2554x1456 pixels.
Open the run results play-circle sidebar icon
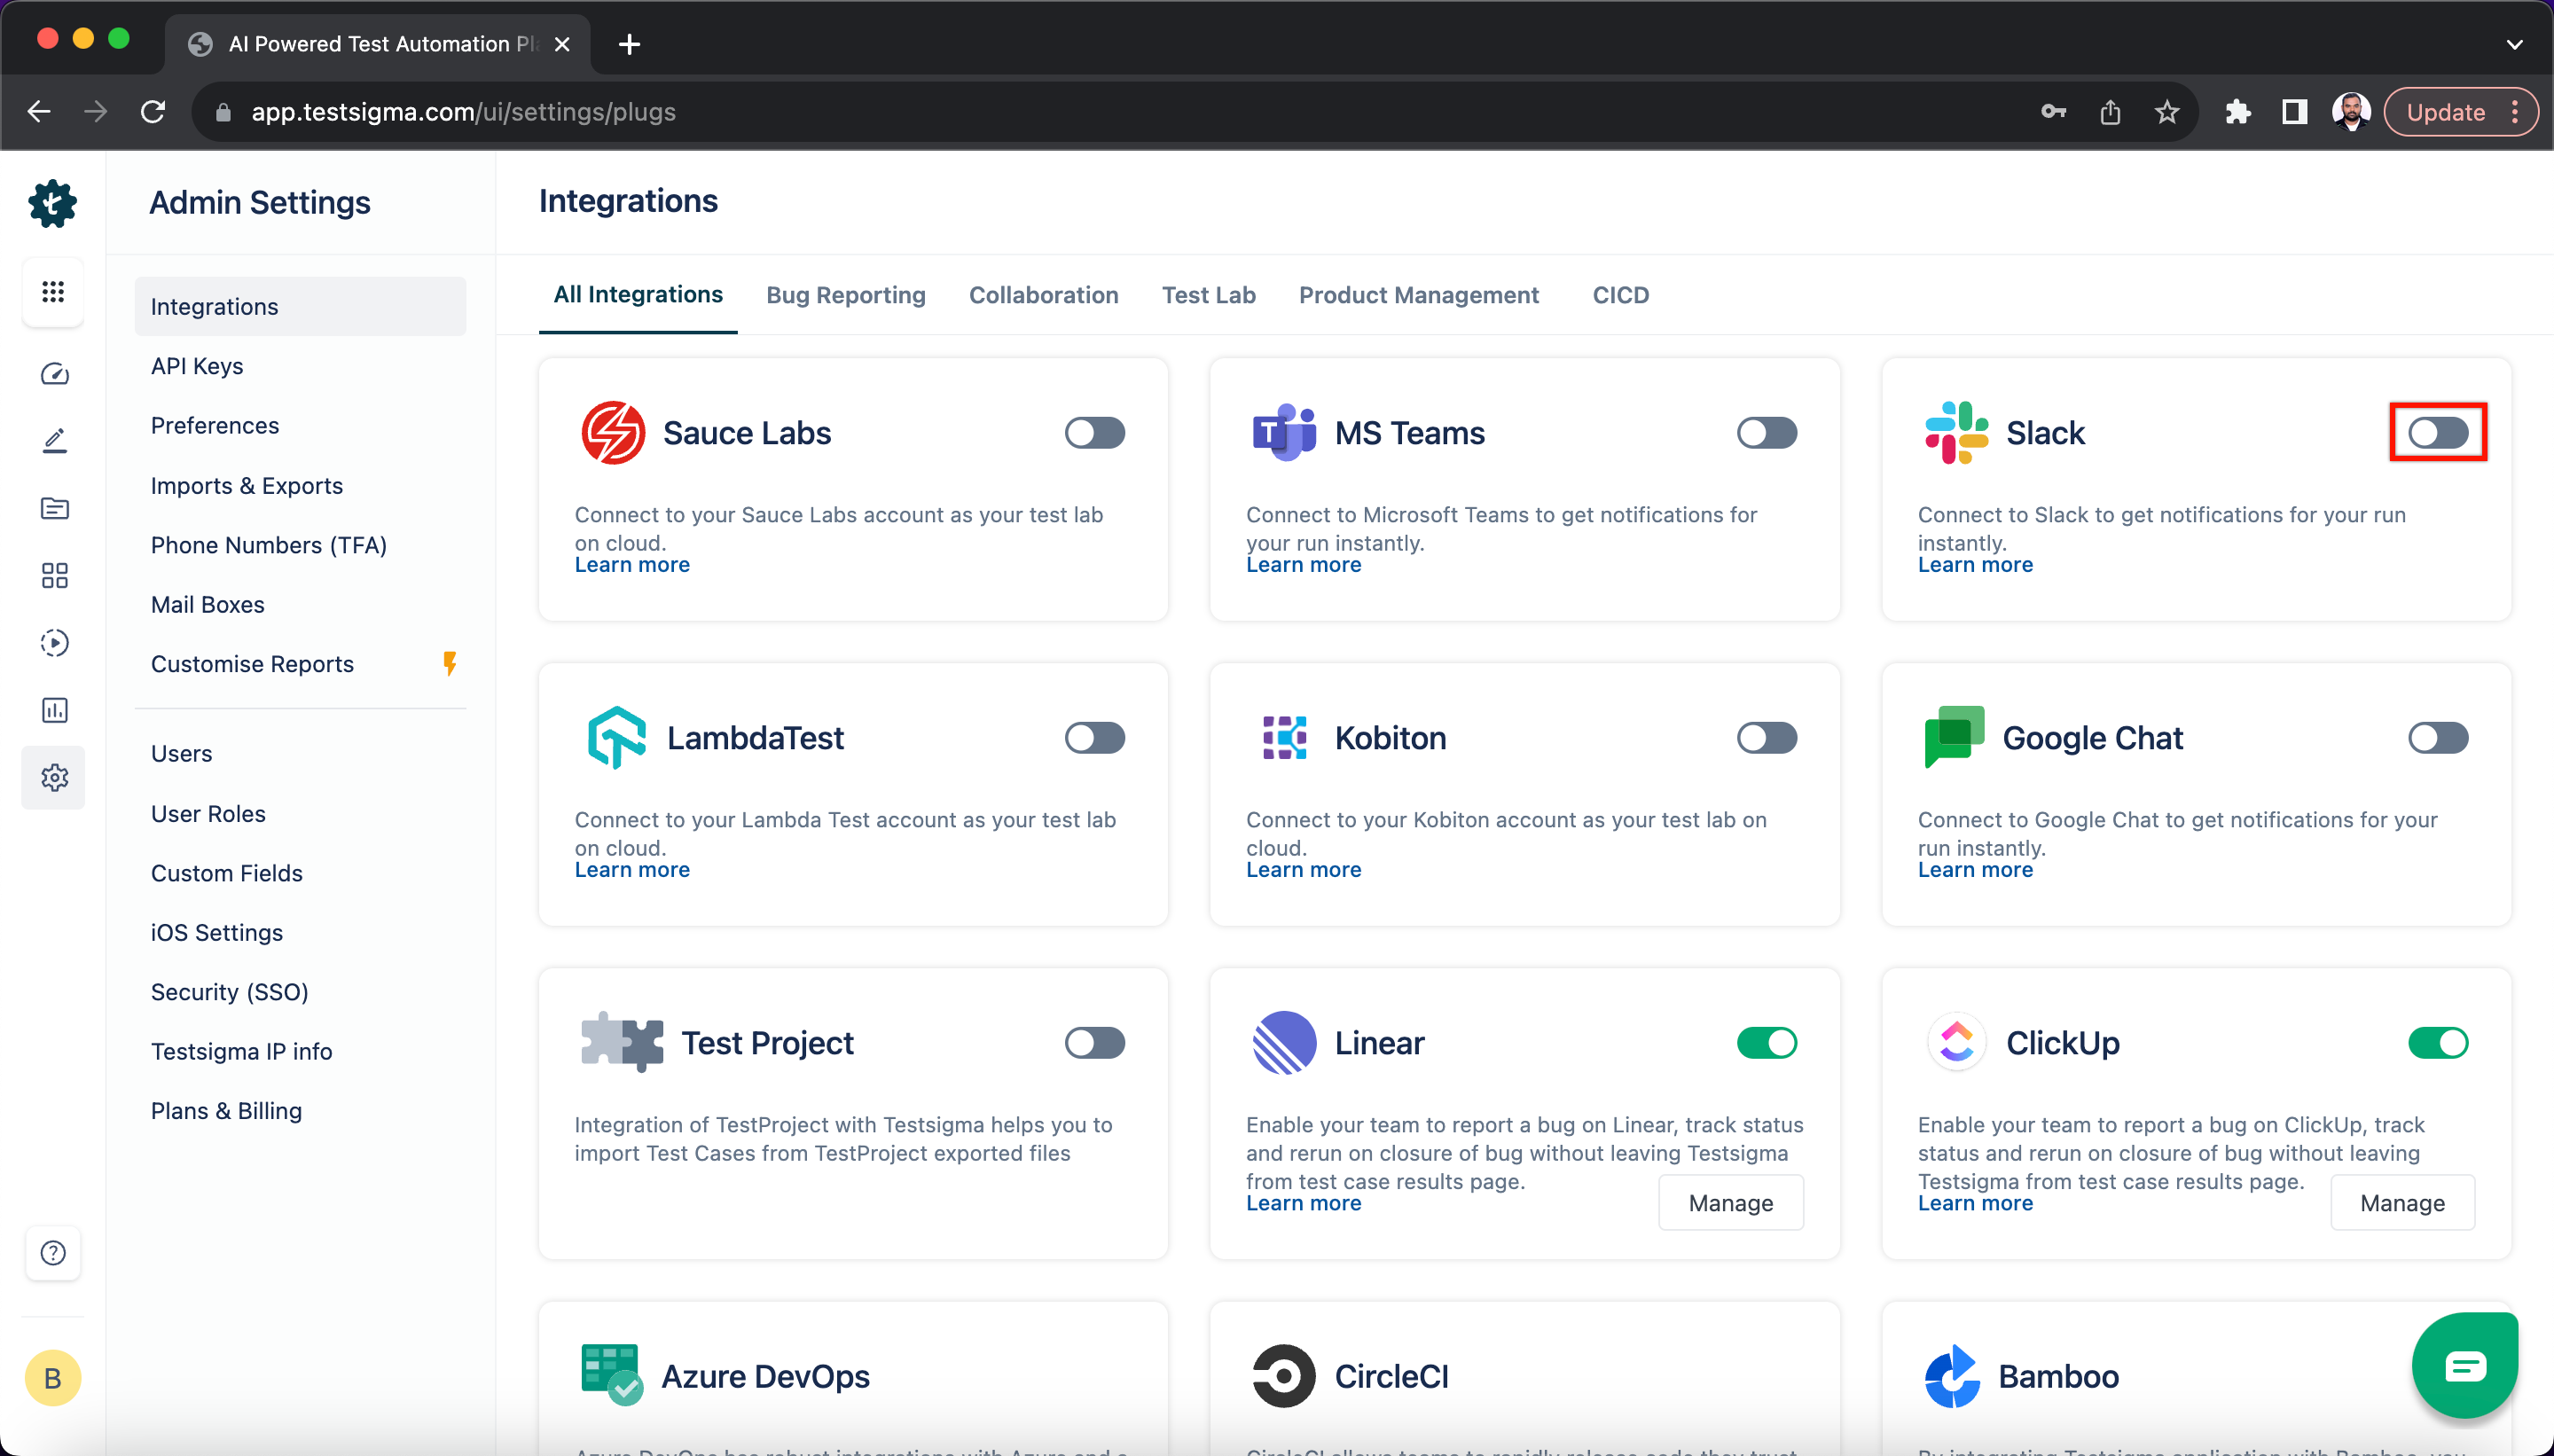point(54,642)
